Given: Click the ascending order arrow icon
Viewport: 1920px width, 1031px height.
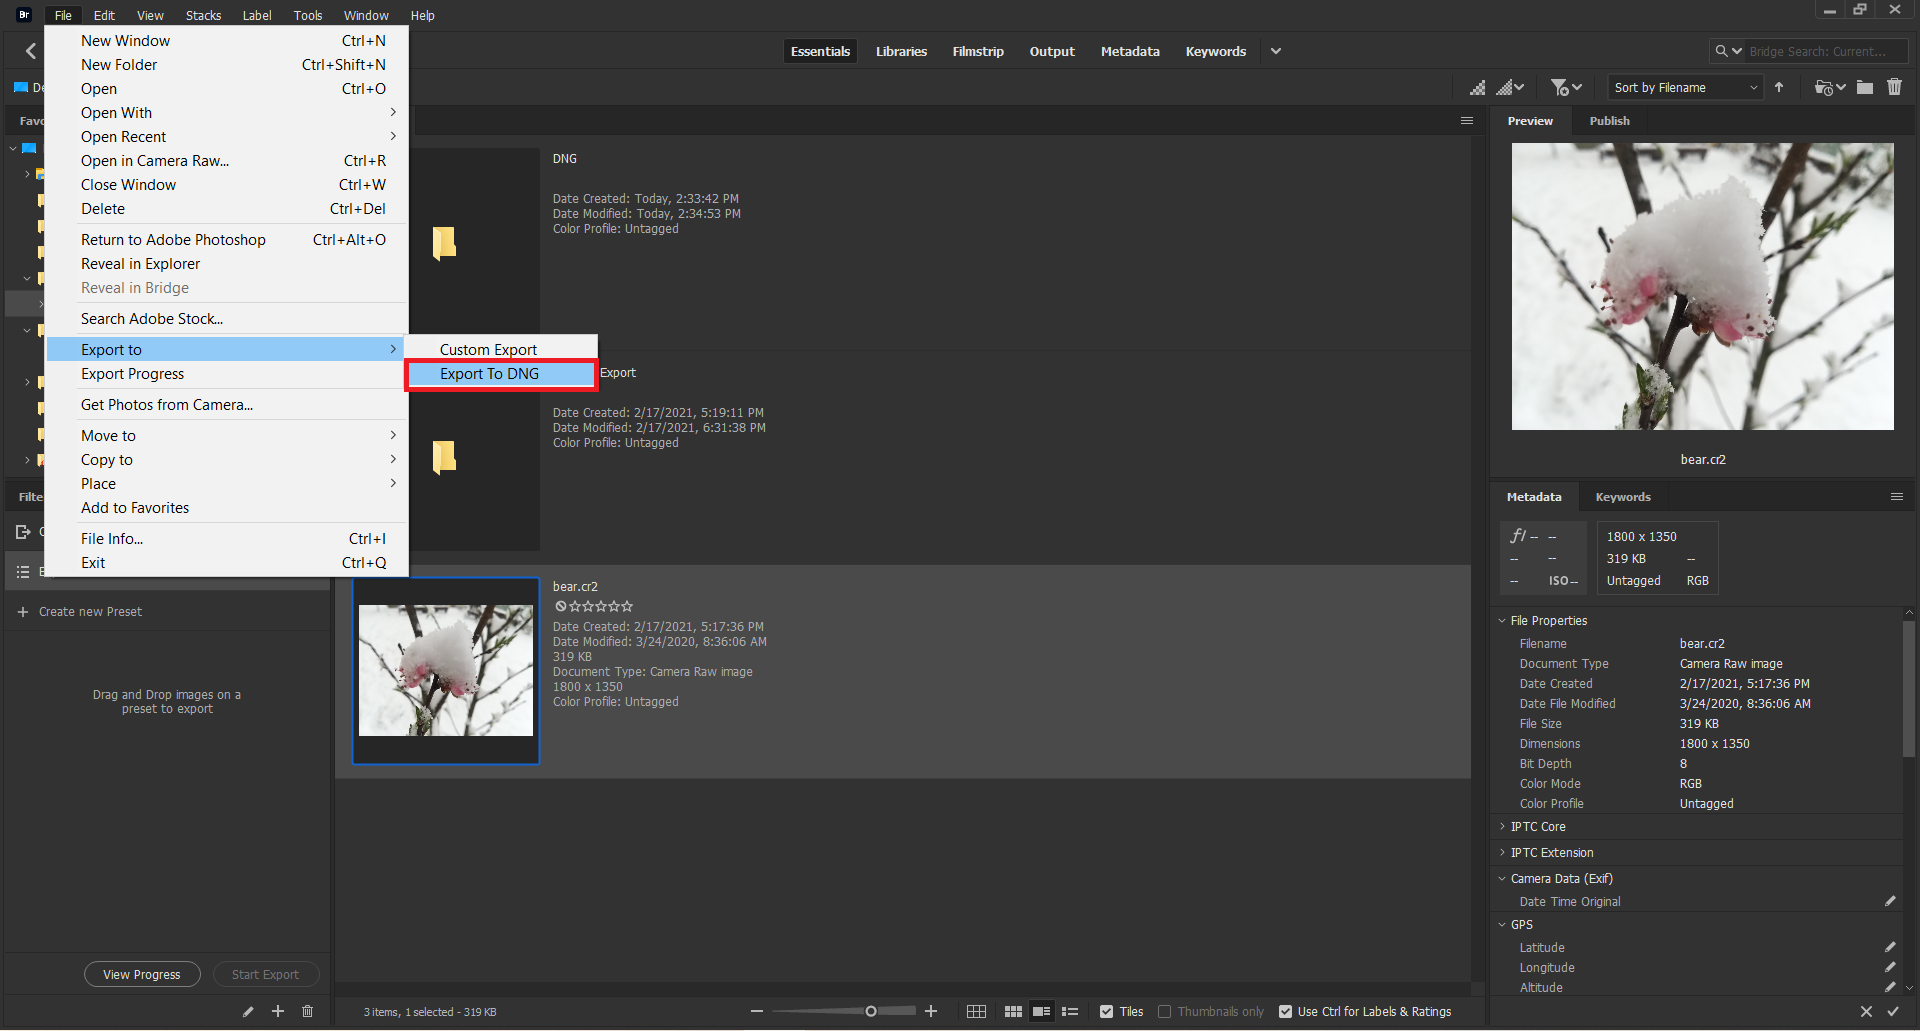Looking at the screenshot, I should coord(1779,88).
